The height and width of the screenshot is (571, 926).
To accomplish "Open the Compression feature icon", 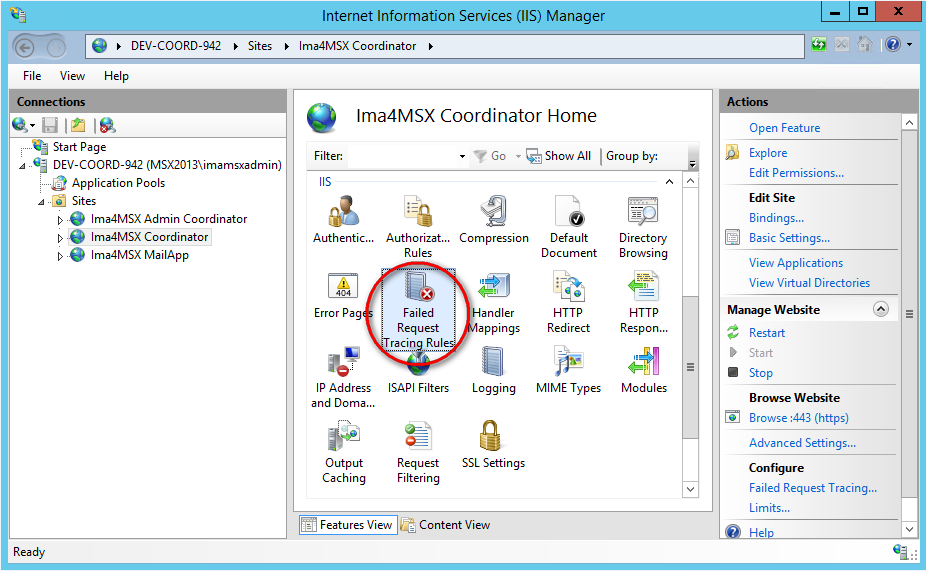I will point(494,220).
